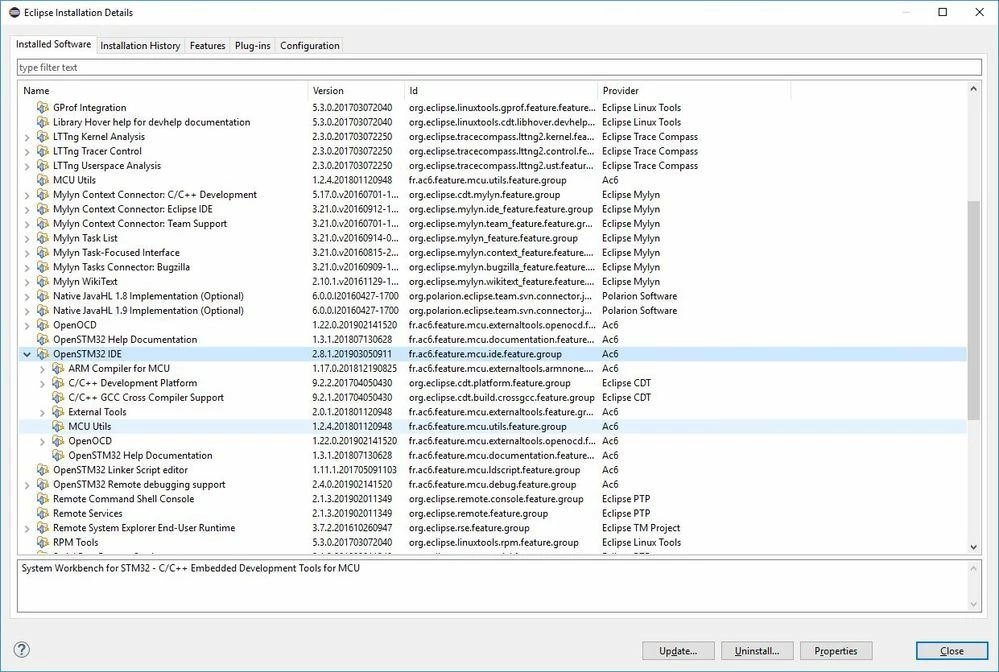Click the LTTng Kernel Analysis feature icon
Image resolution: width=999 pixels, height=672 pixels.
point(43,137)
